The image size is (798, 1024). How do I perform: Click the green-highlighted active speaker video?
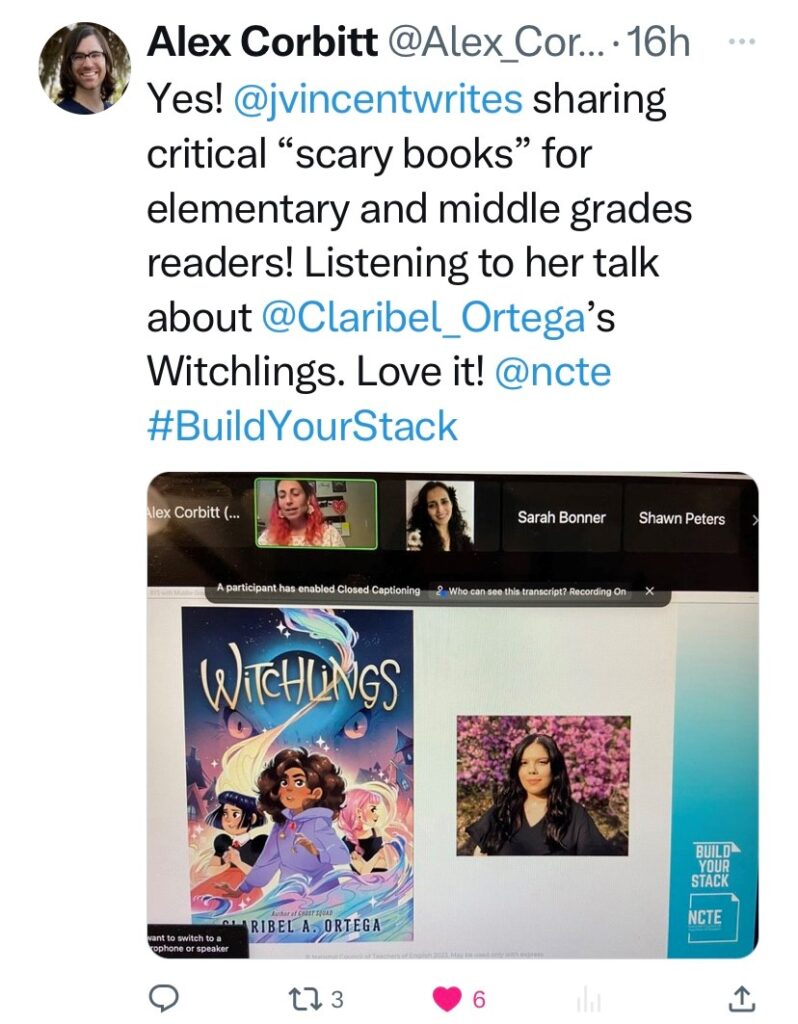315,514
